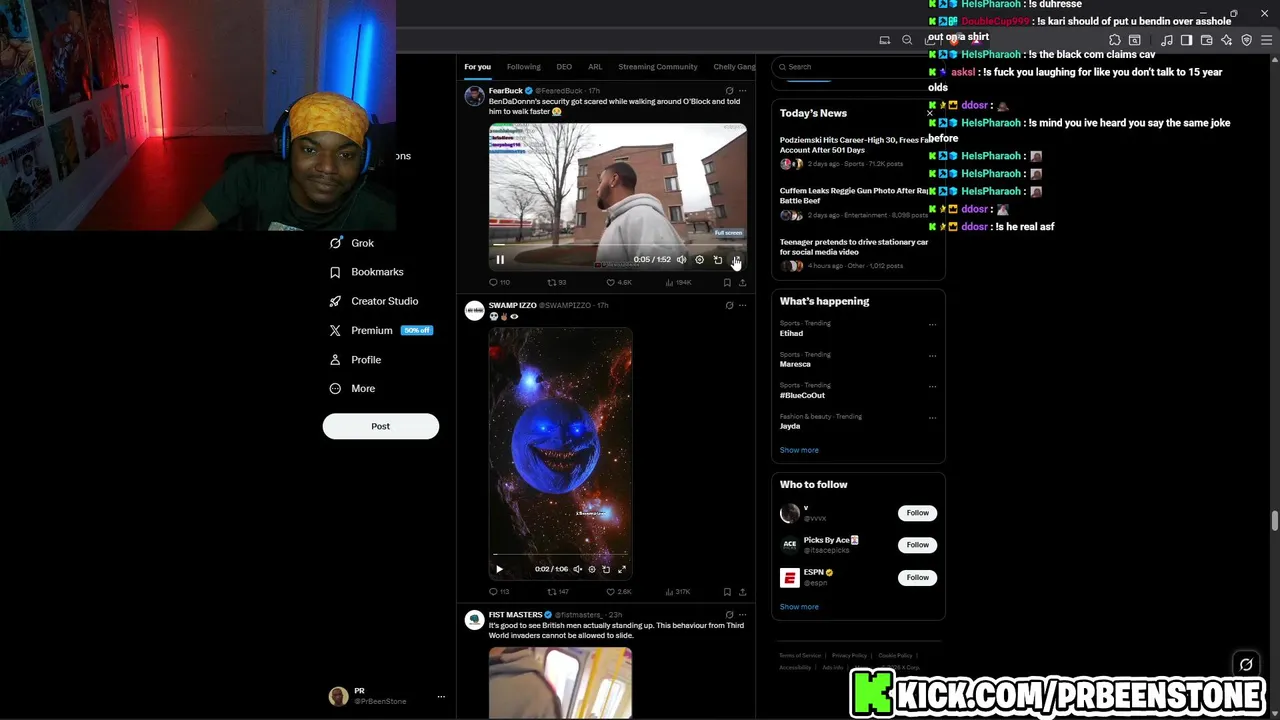The height and width of the screenshot is (720, 1280).
Task: Seek on the FearBuck video progress bar
Action: coord(617,244)
